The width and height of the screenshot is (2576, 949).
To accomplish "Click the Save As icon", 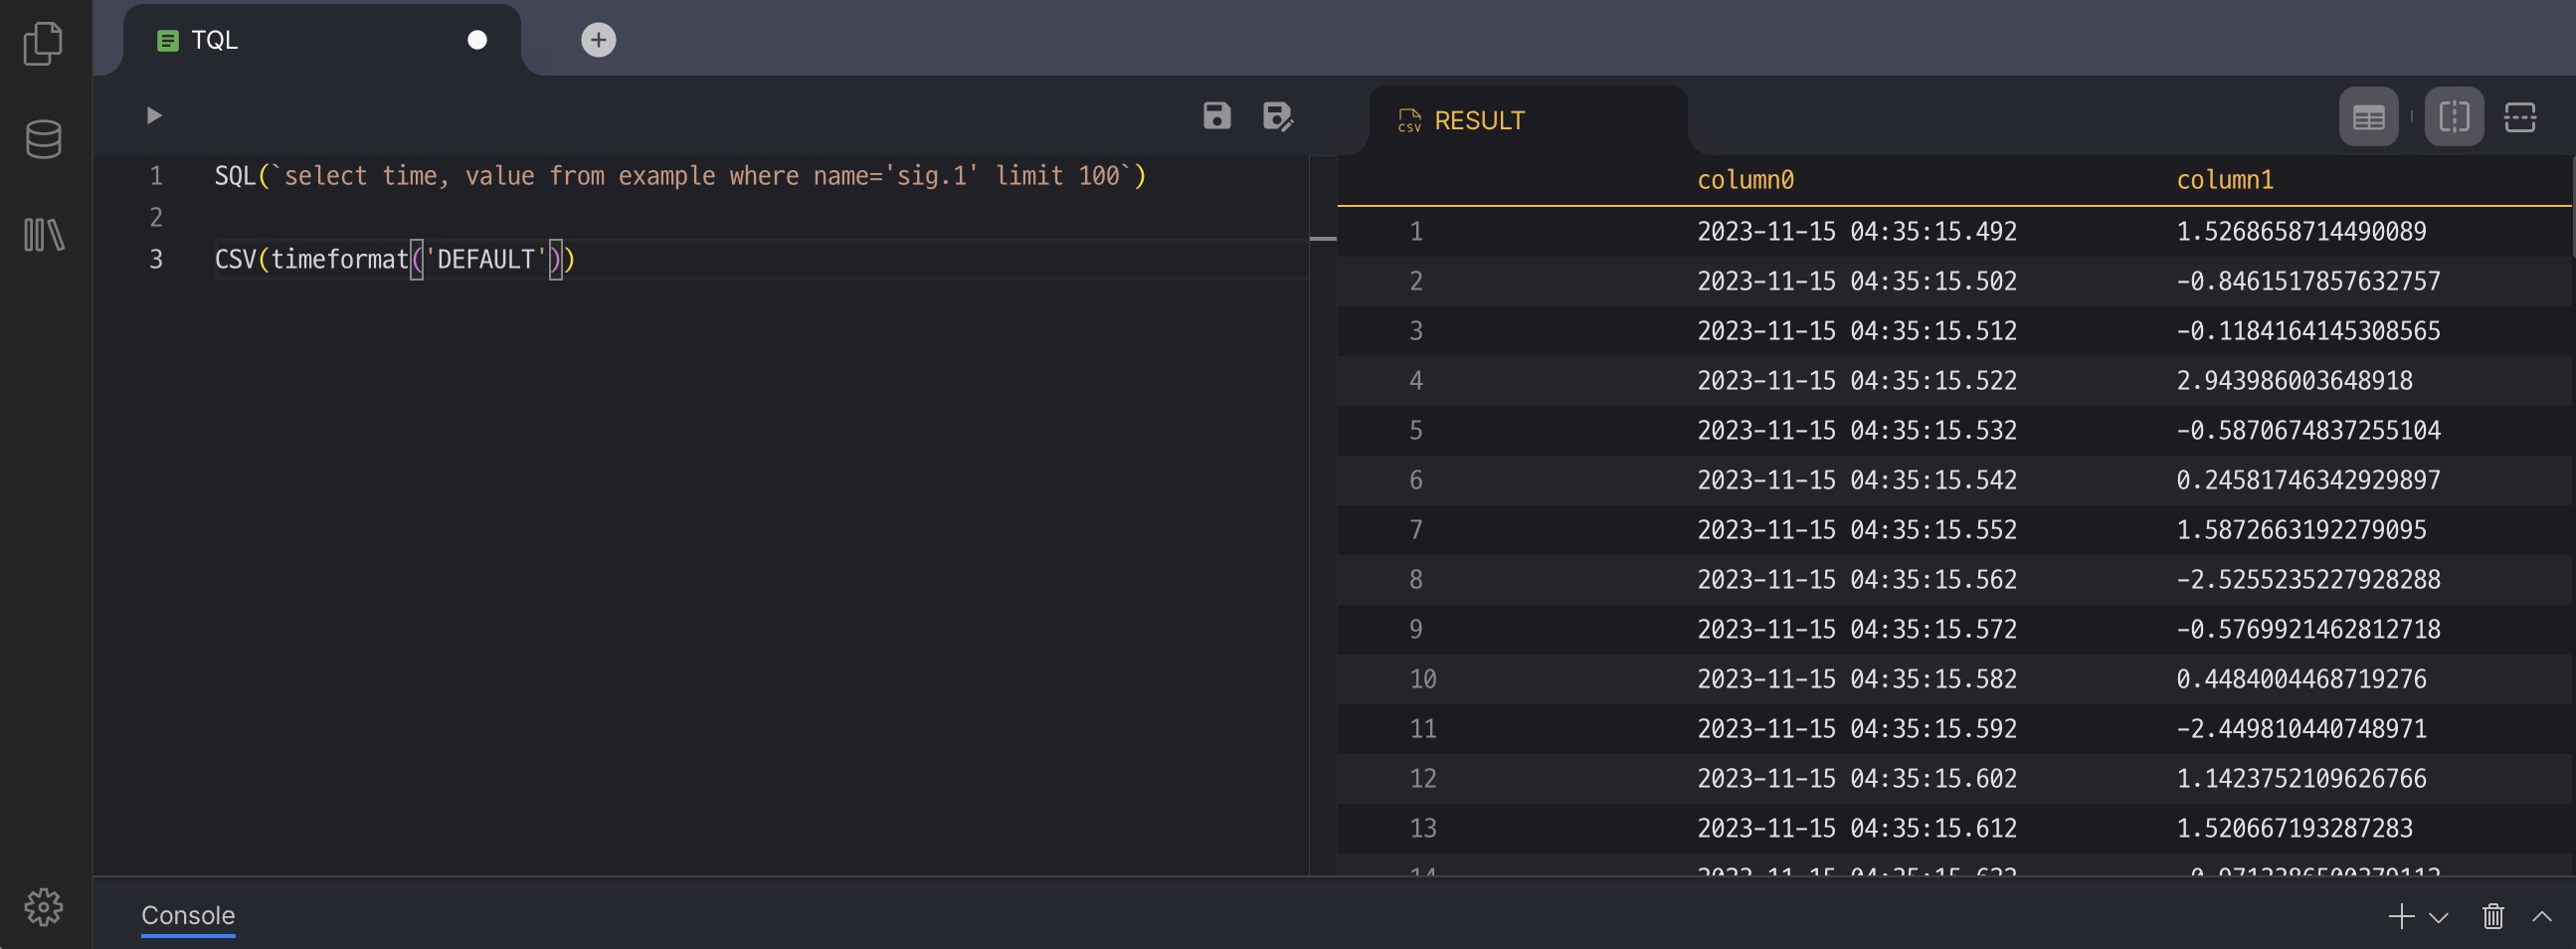I will point(1277,117).
